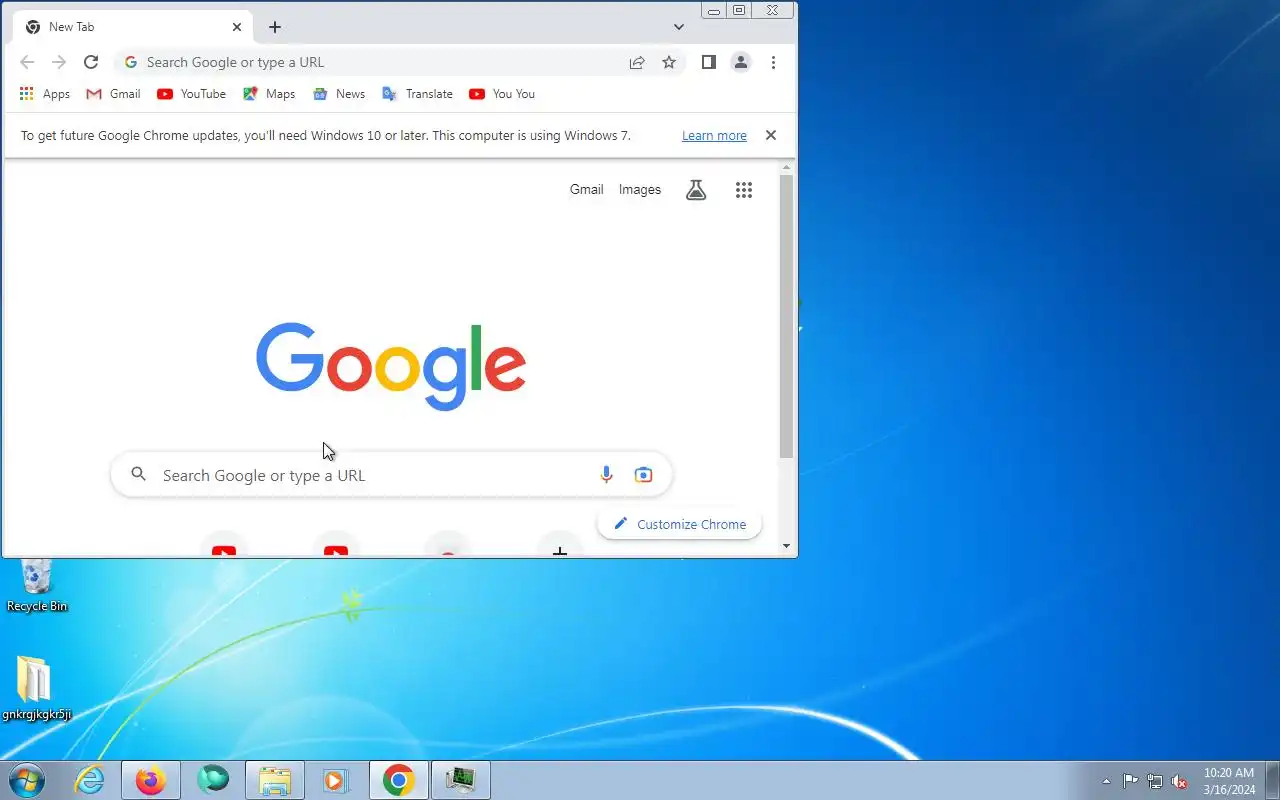Show hidden system tray icons
This screenshot has width=1280, height=800.
click(1106, 781)
